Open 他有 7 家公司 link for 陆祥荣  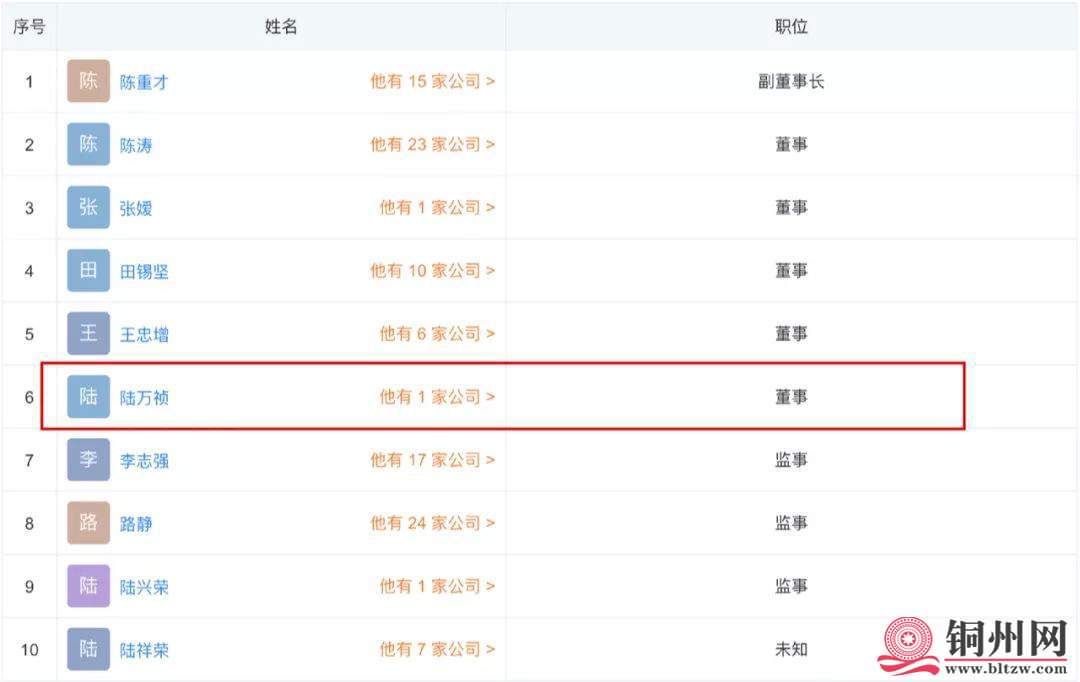coord(437,649)
